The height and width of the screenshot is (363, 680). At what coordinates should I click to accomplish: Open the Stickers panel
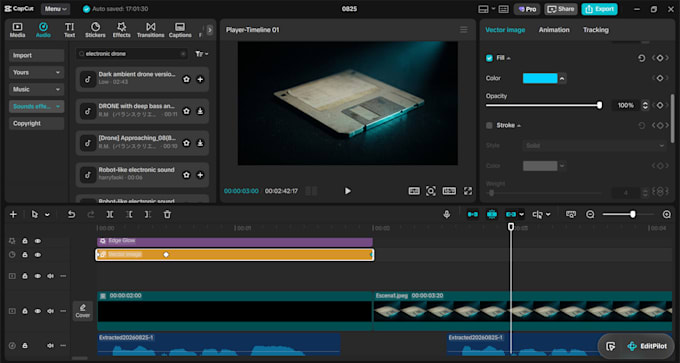coord(95,30)
